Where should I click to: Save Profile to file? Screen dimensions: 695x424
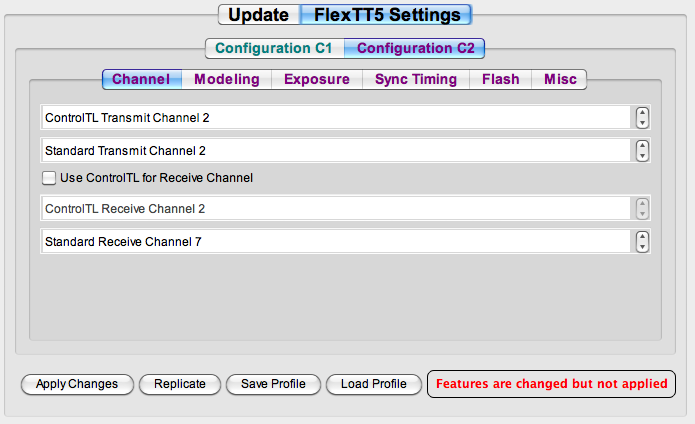pos(273,384)
